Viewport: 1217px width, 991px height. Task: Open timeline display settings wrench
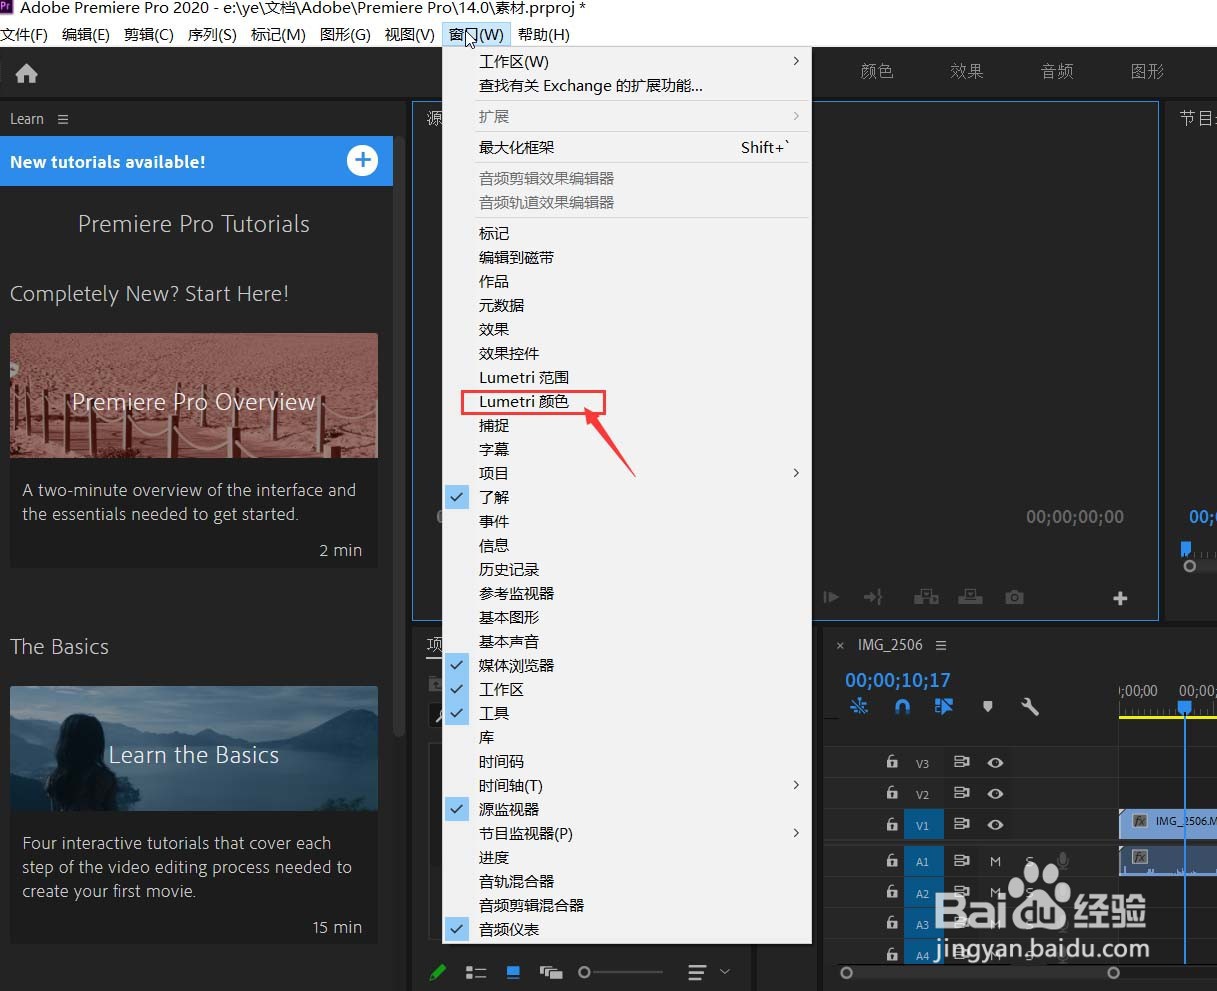(1030, 706)
